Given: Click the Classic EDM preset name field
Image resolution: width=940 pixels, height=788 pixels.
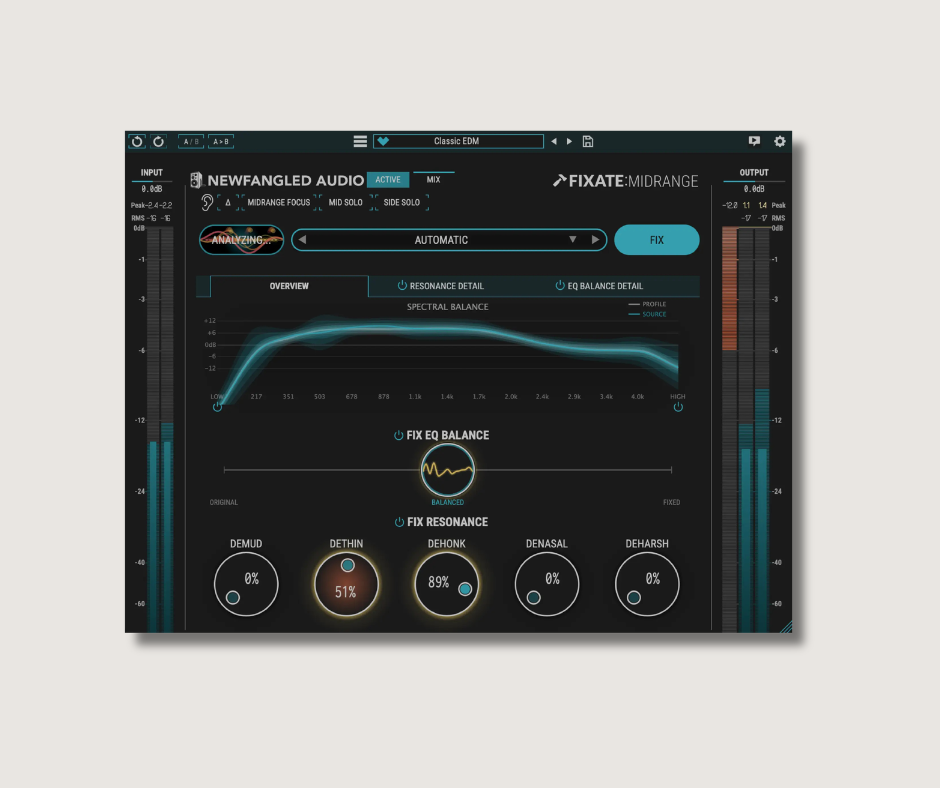Looking at the screenshot, I should (x=458, y=142).
